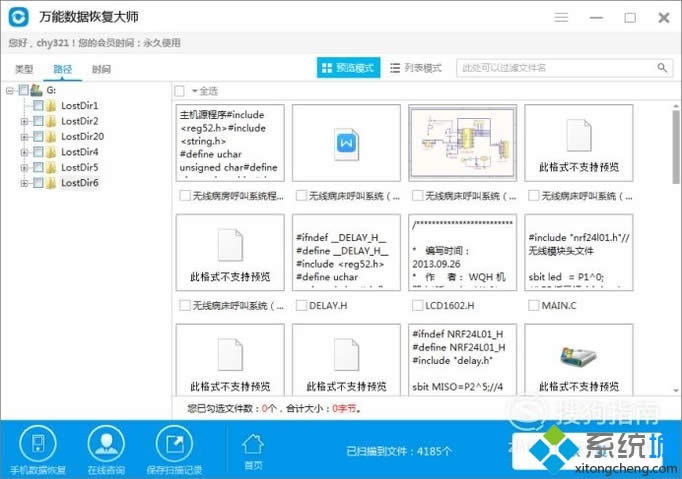Image resolution: width=682 pixels, height=479 pixels.
Task: Click the search magnifier icon
Action: click(662, 68)
